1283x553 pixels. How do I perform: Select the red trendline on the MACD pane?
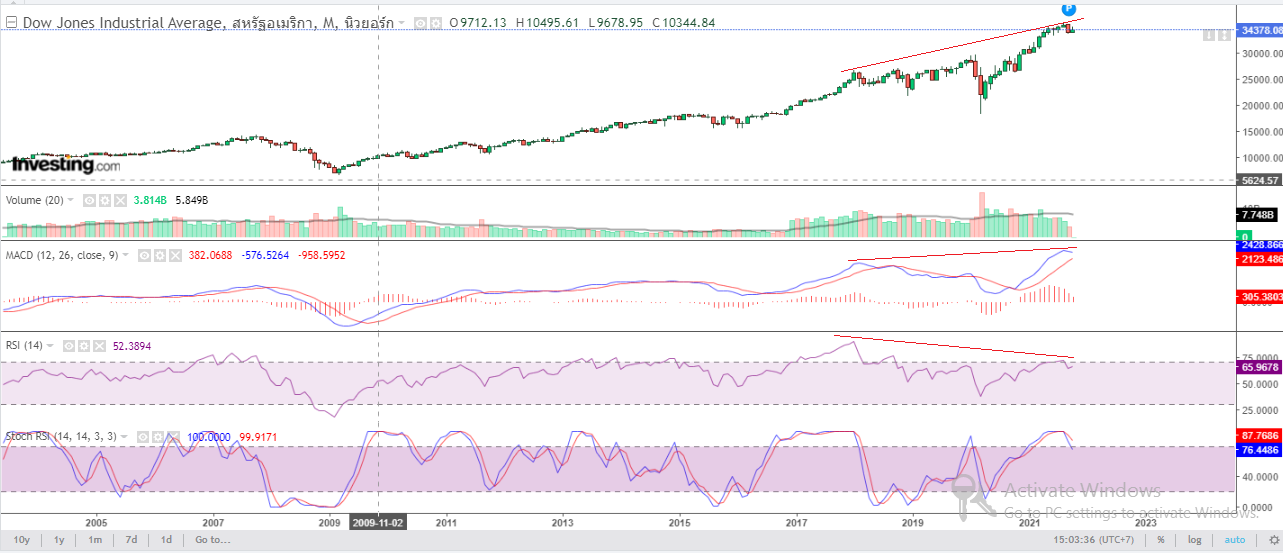(x=963, y=254)
